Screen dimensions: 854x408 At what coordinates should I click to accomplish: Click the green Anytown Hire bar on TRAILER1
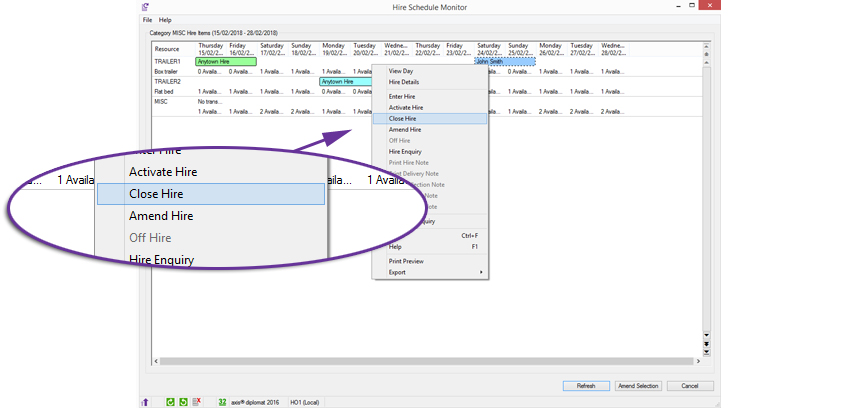(x=226, y=61)
